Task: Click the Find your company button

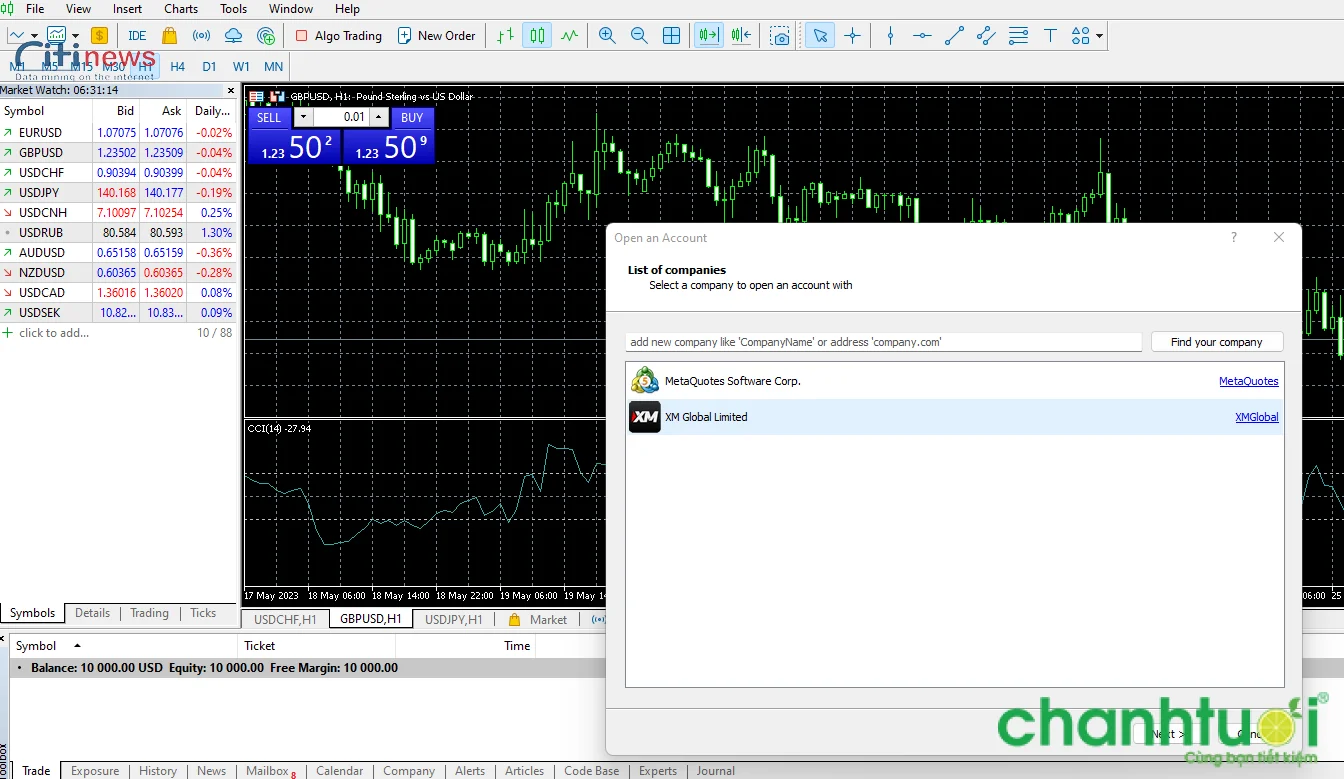Action: [1217, 342]
